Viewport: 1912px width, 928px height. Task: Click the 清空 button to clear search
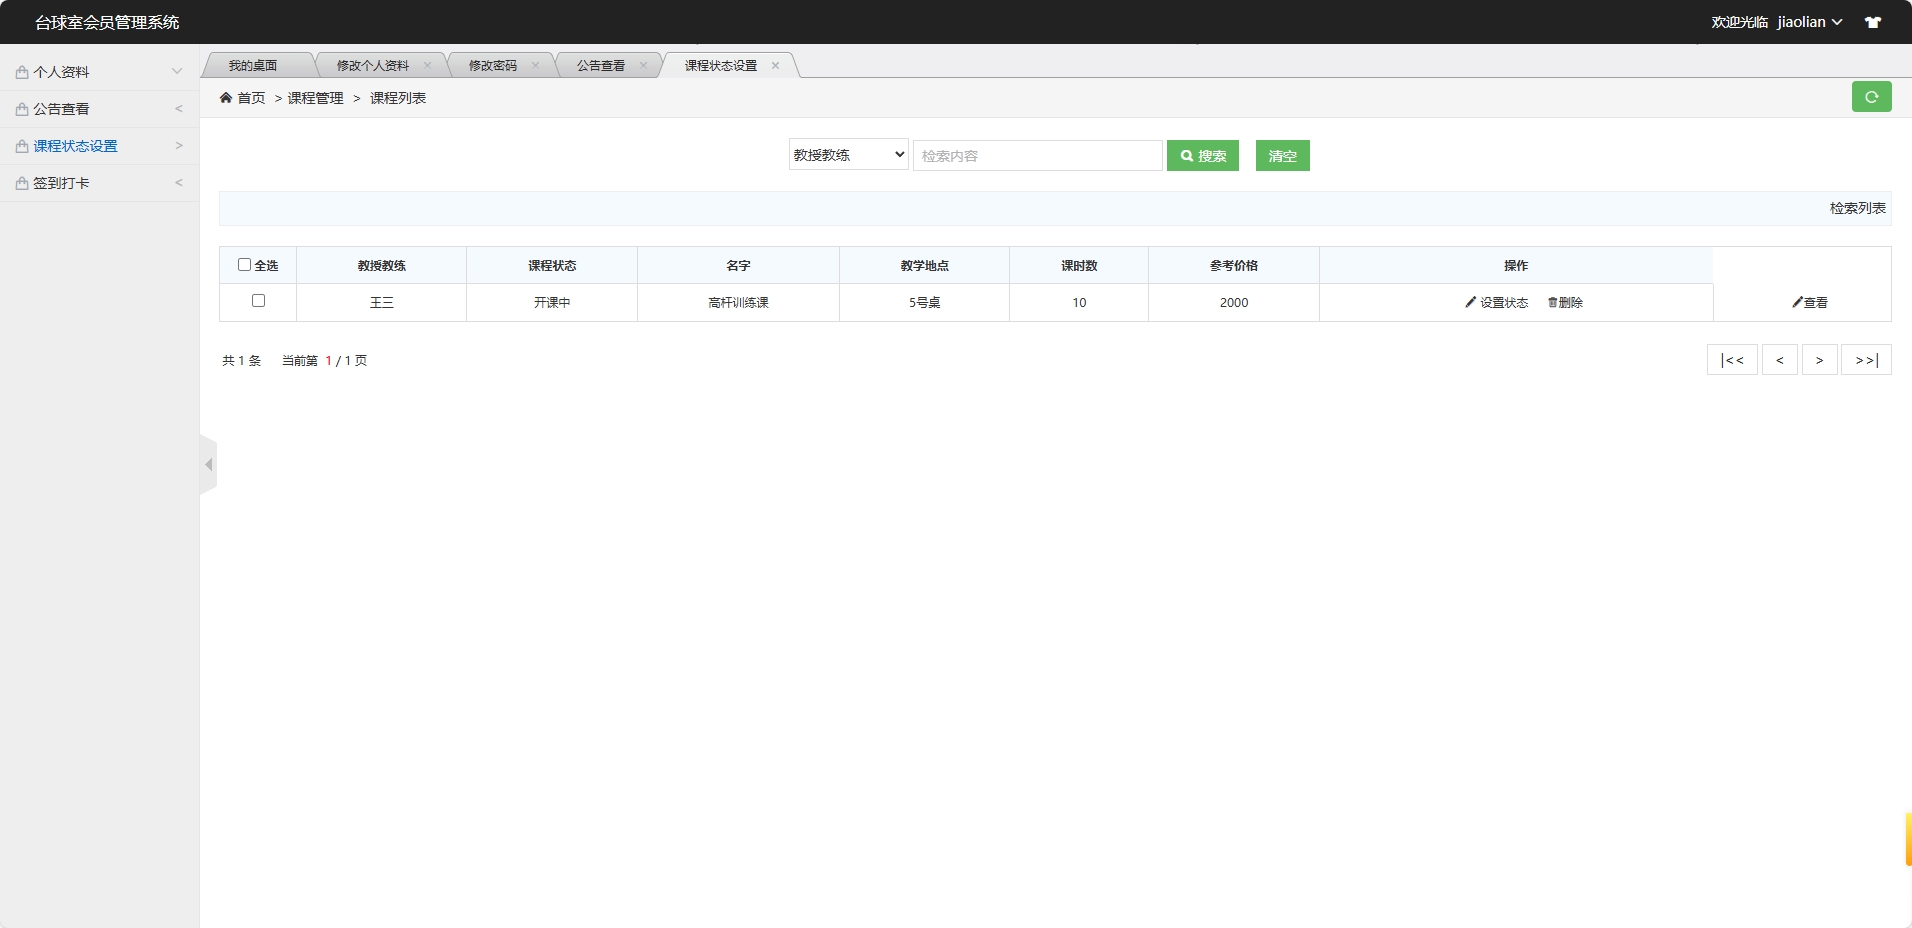point(1281,155)
